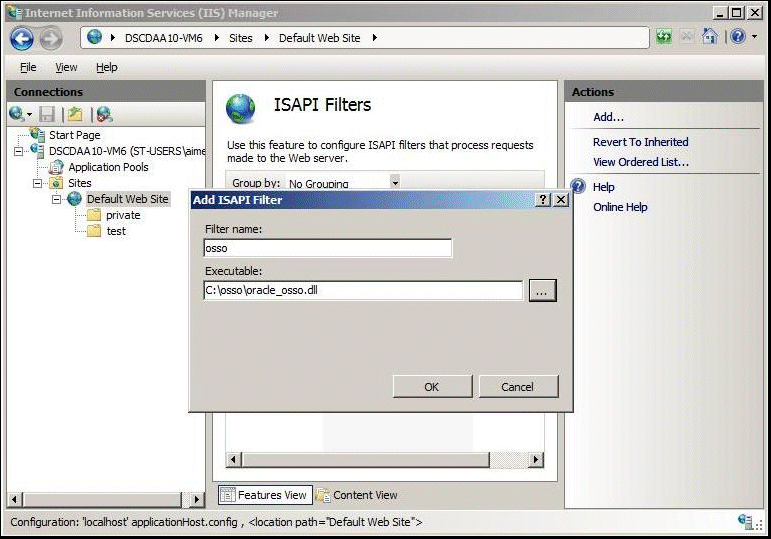Click the large ISAPI Filters globe icon

pos(240,108)
